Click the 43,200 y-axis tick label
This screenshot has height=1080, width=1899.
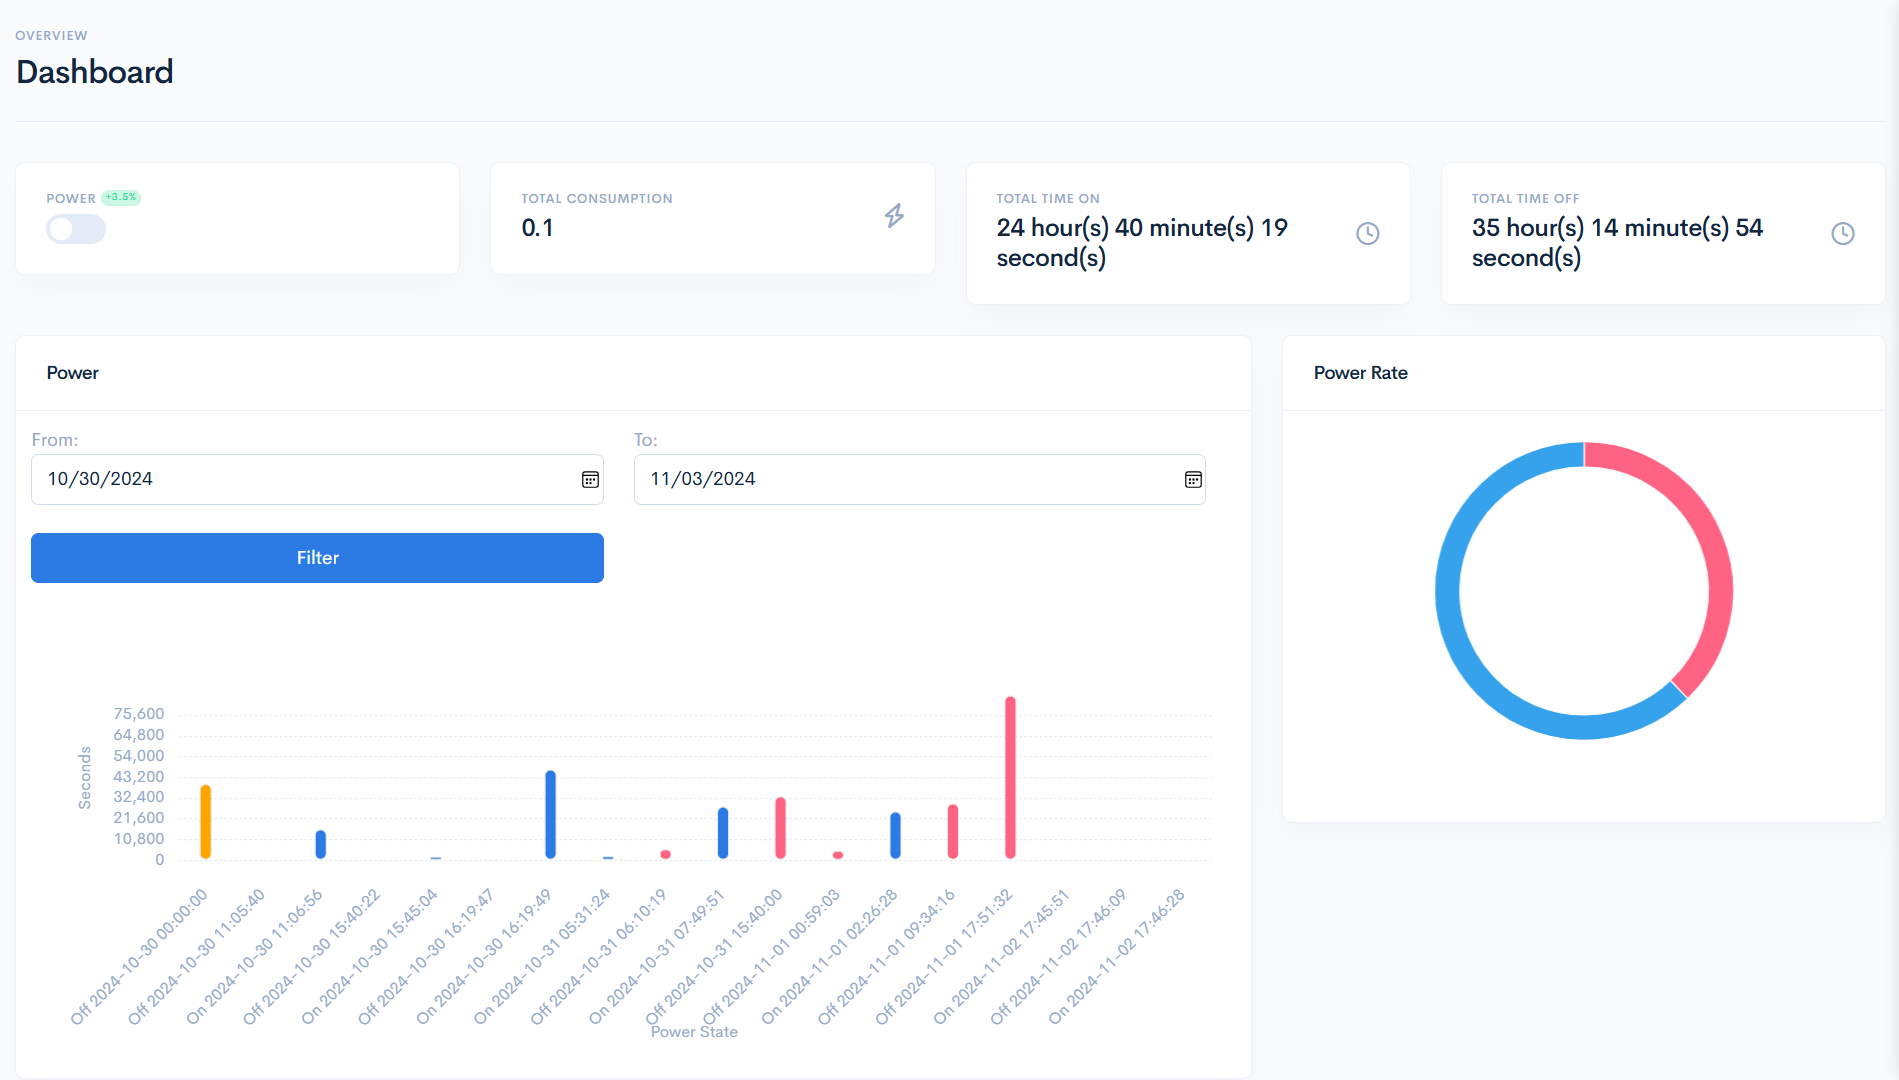pyautogui.click(x=138, y=777)
